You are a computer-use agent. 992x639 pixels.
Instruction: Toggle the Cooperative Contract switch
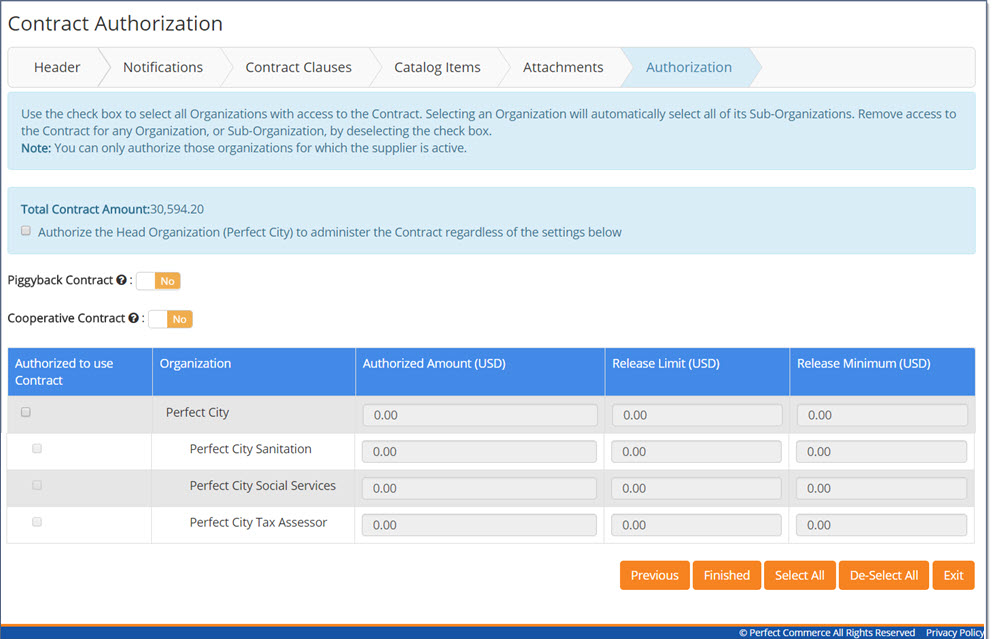click(x=170, y=319)
